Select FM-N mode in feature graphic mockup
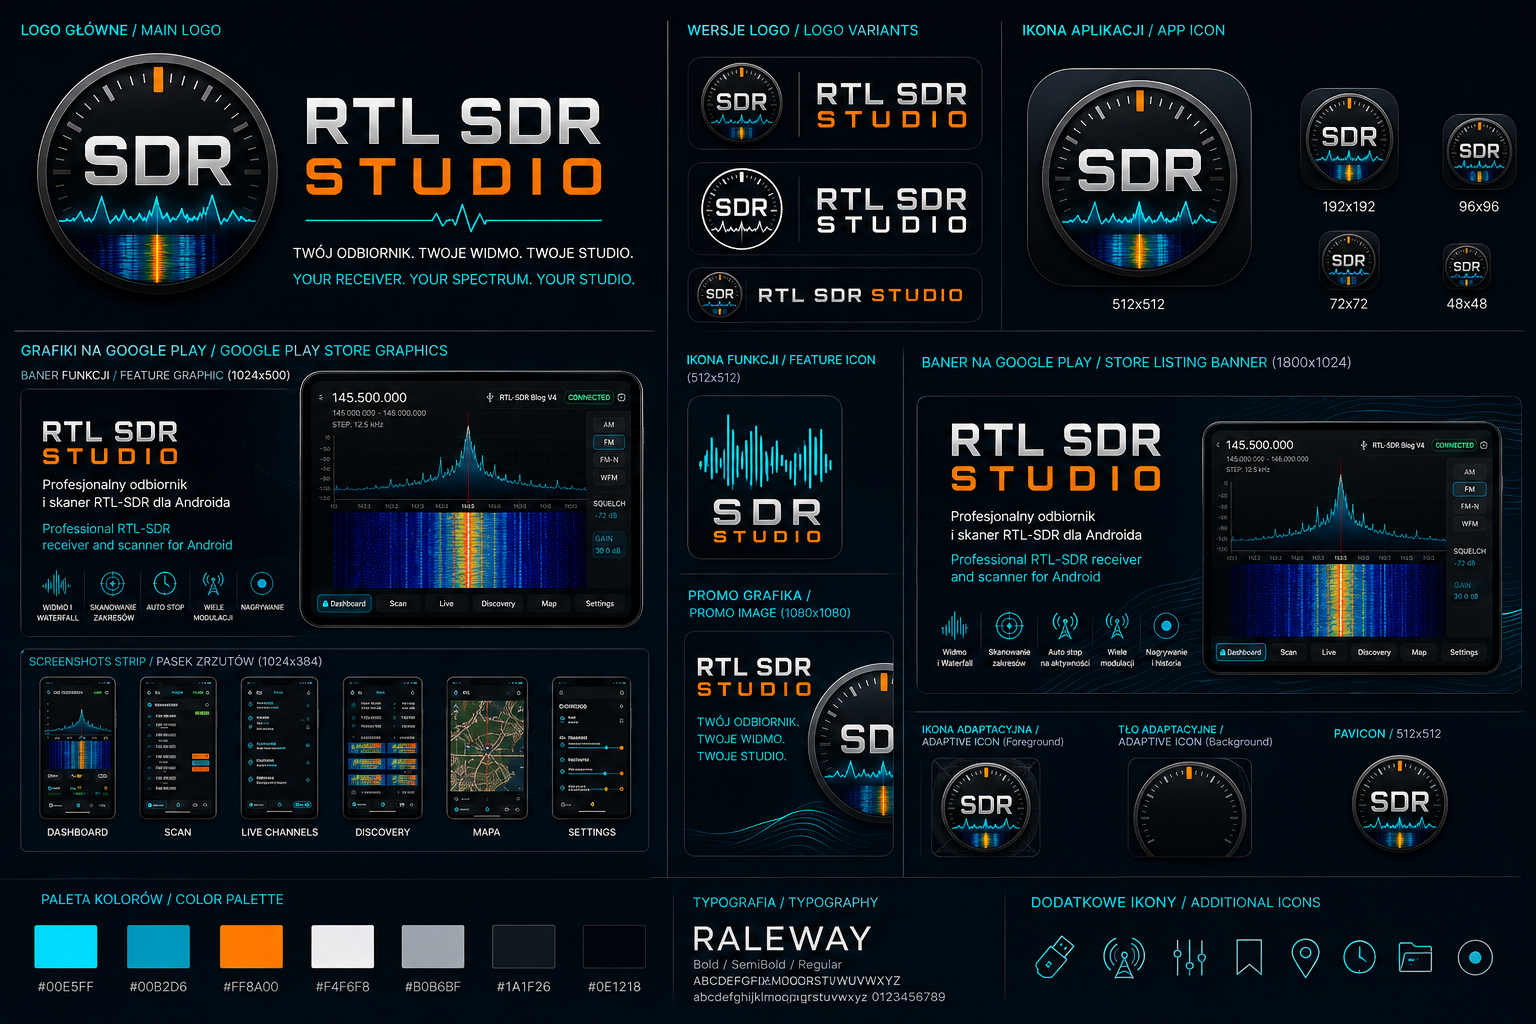 [609, 460]
